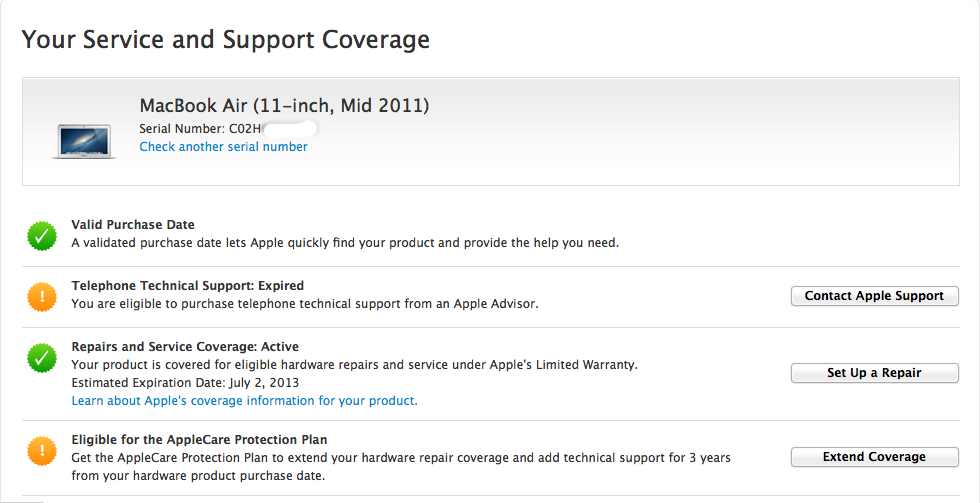Viewport: 980px width, 503px height.
Task: Select Telephone Technical Support: Expired heading
Action: (188, 286)
